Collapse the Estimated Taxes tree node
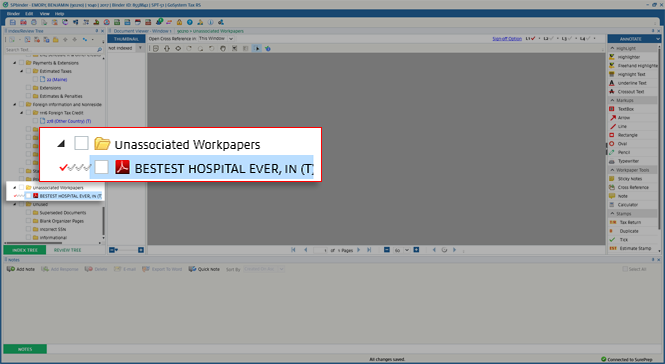 pos(22,71)
